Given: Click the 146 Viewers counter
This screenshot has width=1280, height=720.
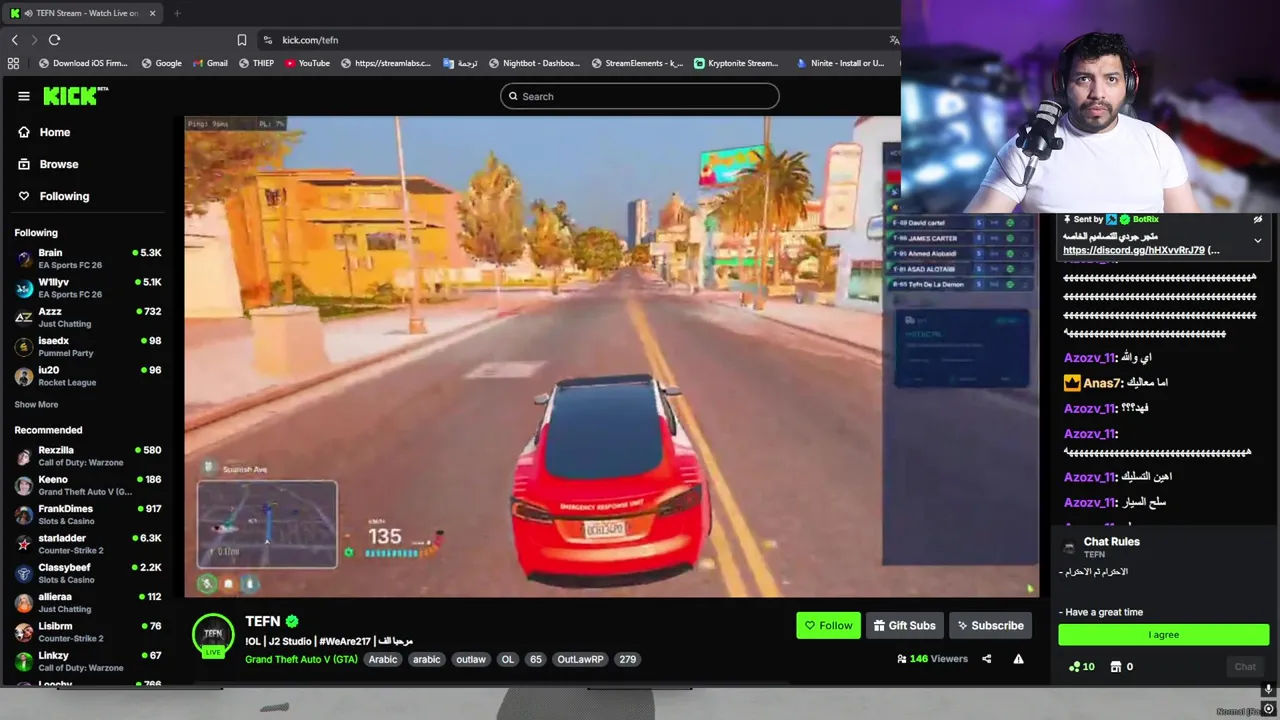Looking at the screenshot, I should point(933,659).
